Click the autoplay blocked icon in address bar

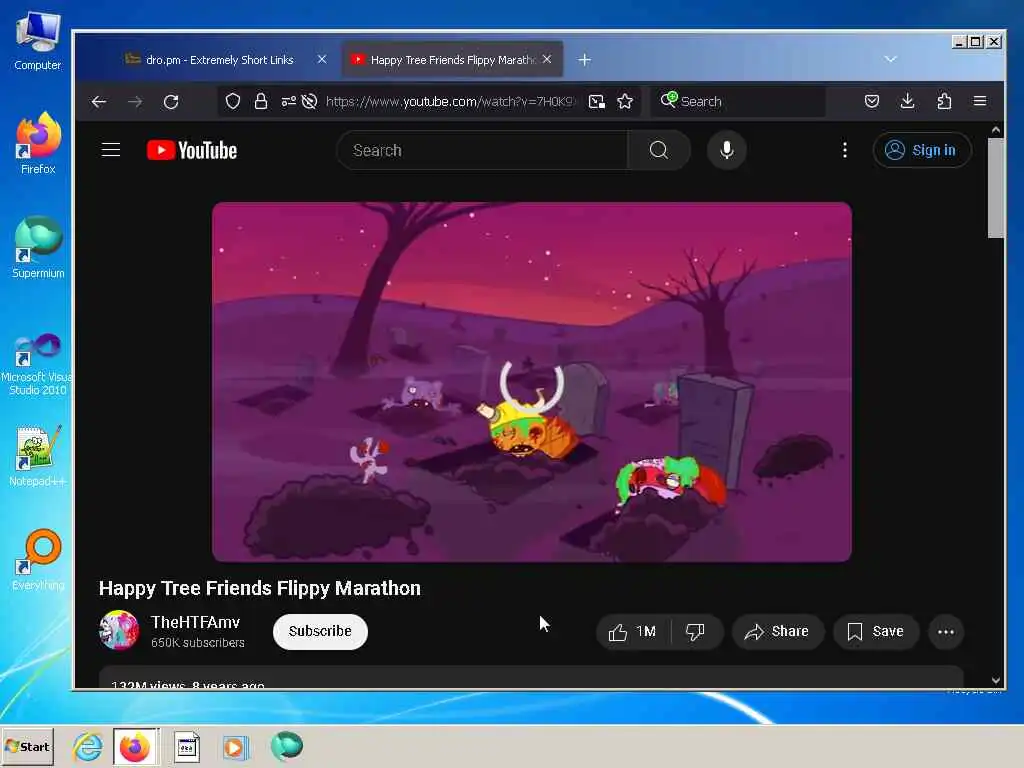click(310, 101)
